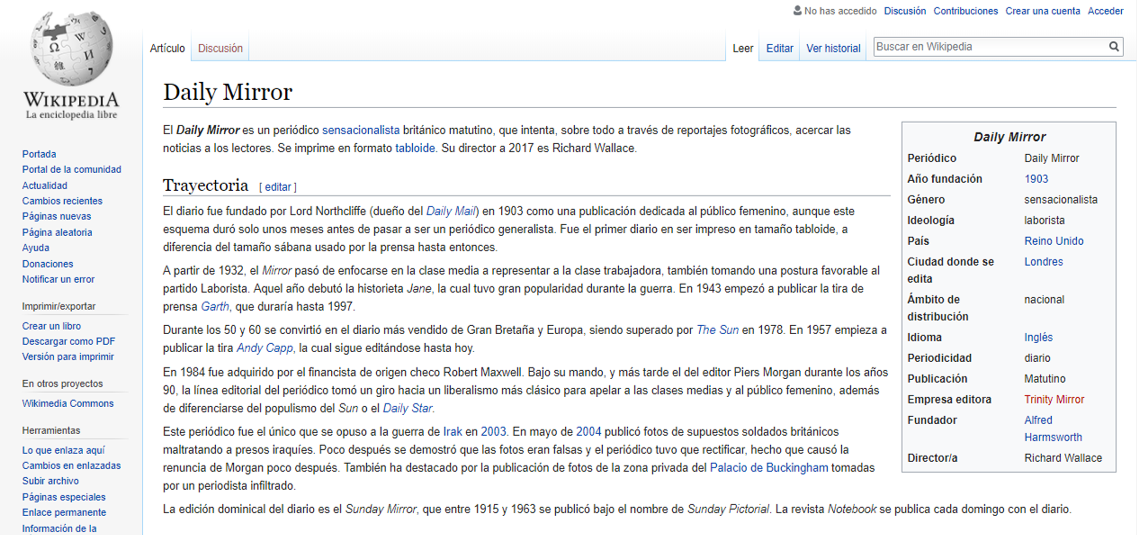
Task: Switch to the Artículo tab
Action: pos(168,49)
